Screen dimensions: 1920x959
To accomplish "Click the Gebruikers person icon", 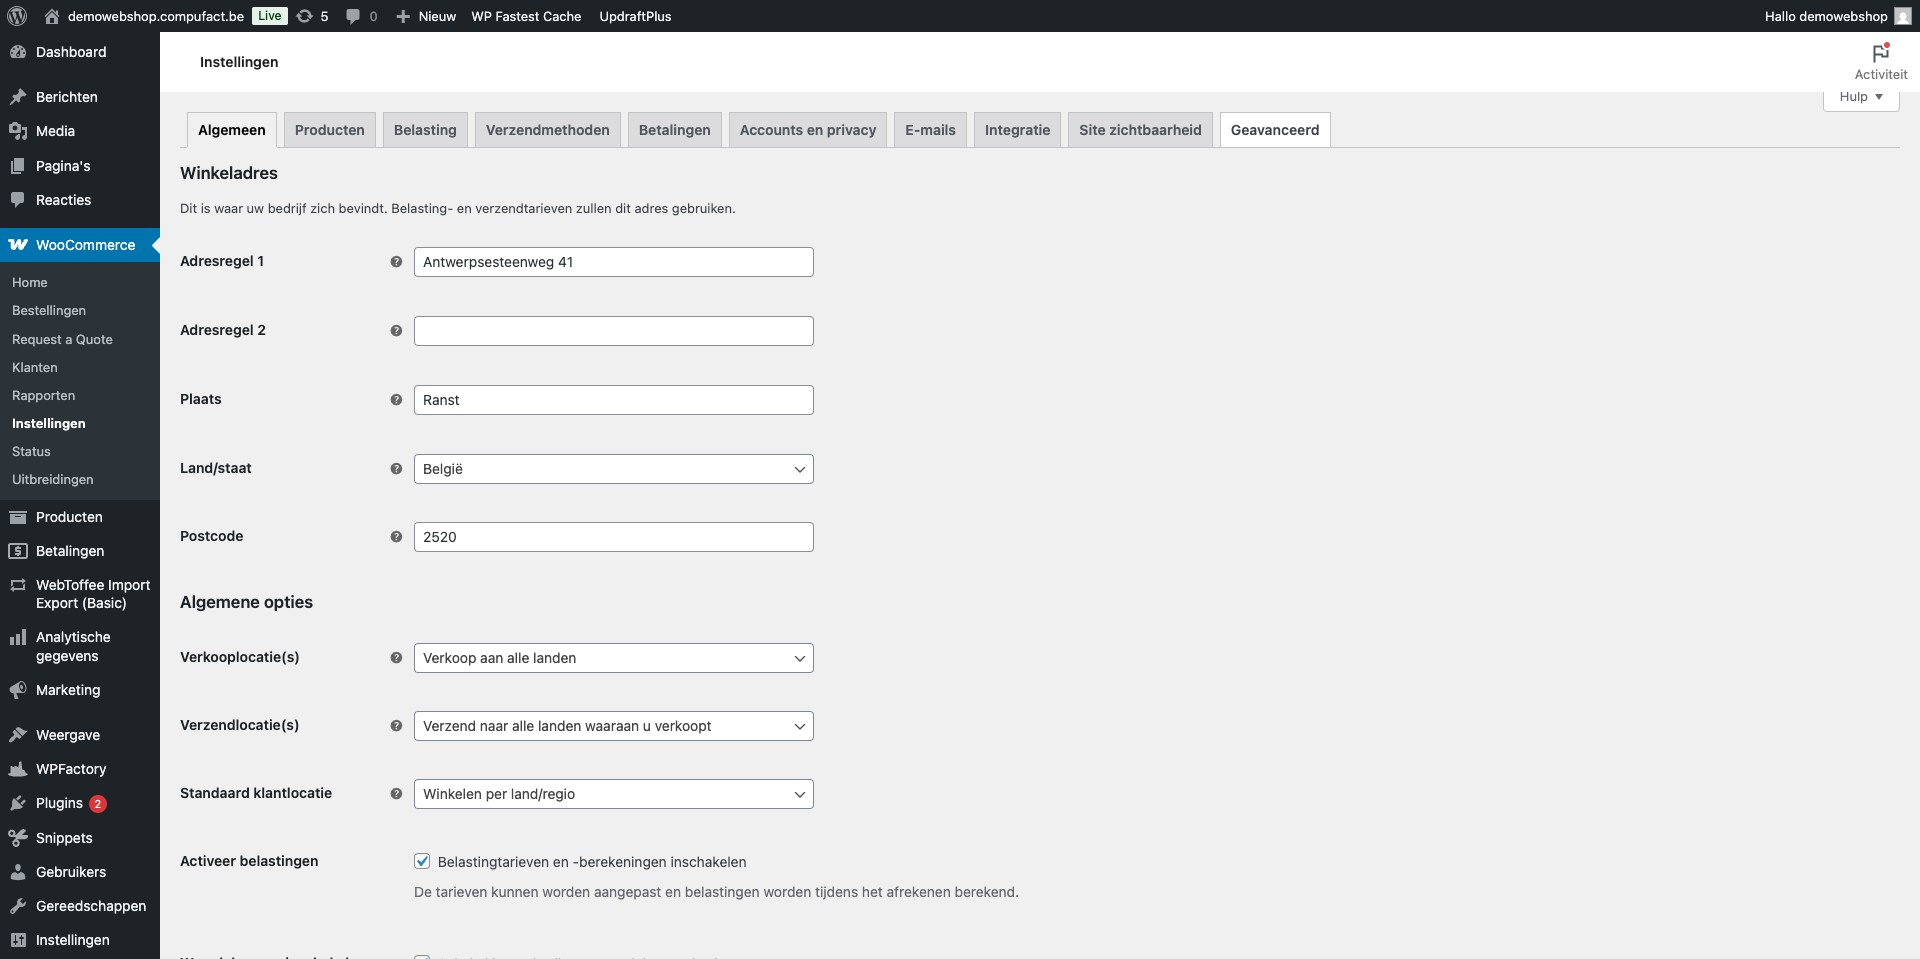I will (17, 872).
